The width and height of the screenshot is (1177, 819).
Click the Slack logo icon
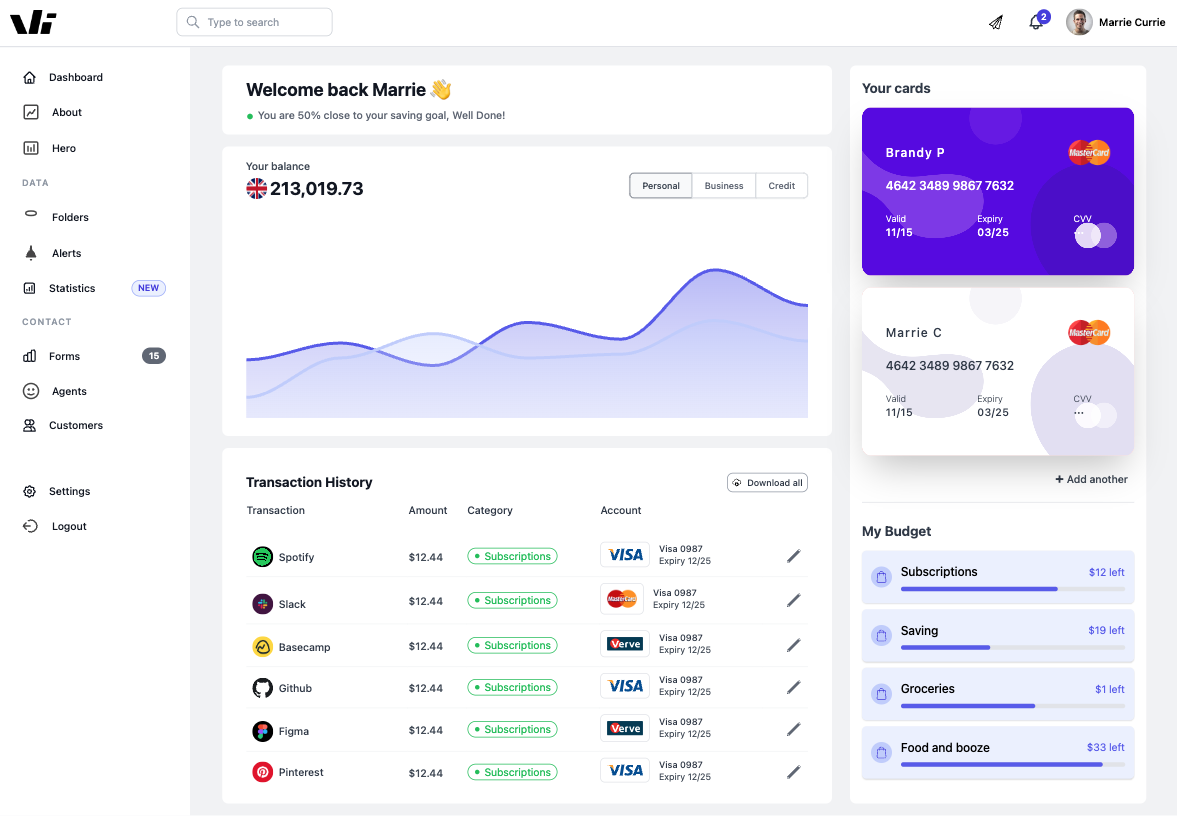coord(263,604)
